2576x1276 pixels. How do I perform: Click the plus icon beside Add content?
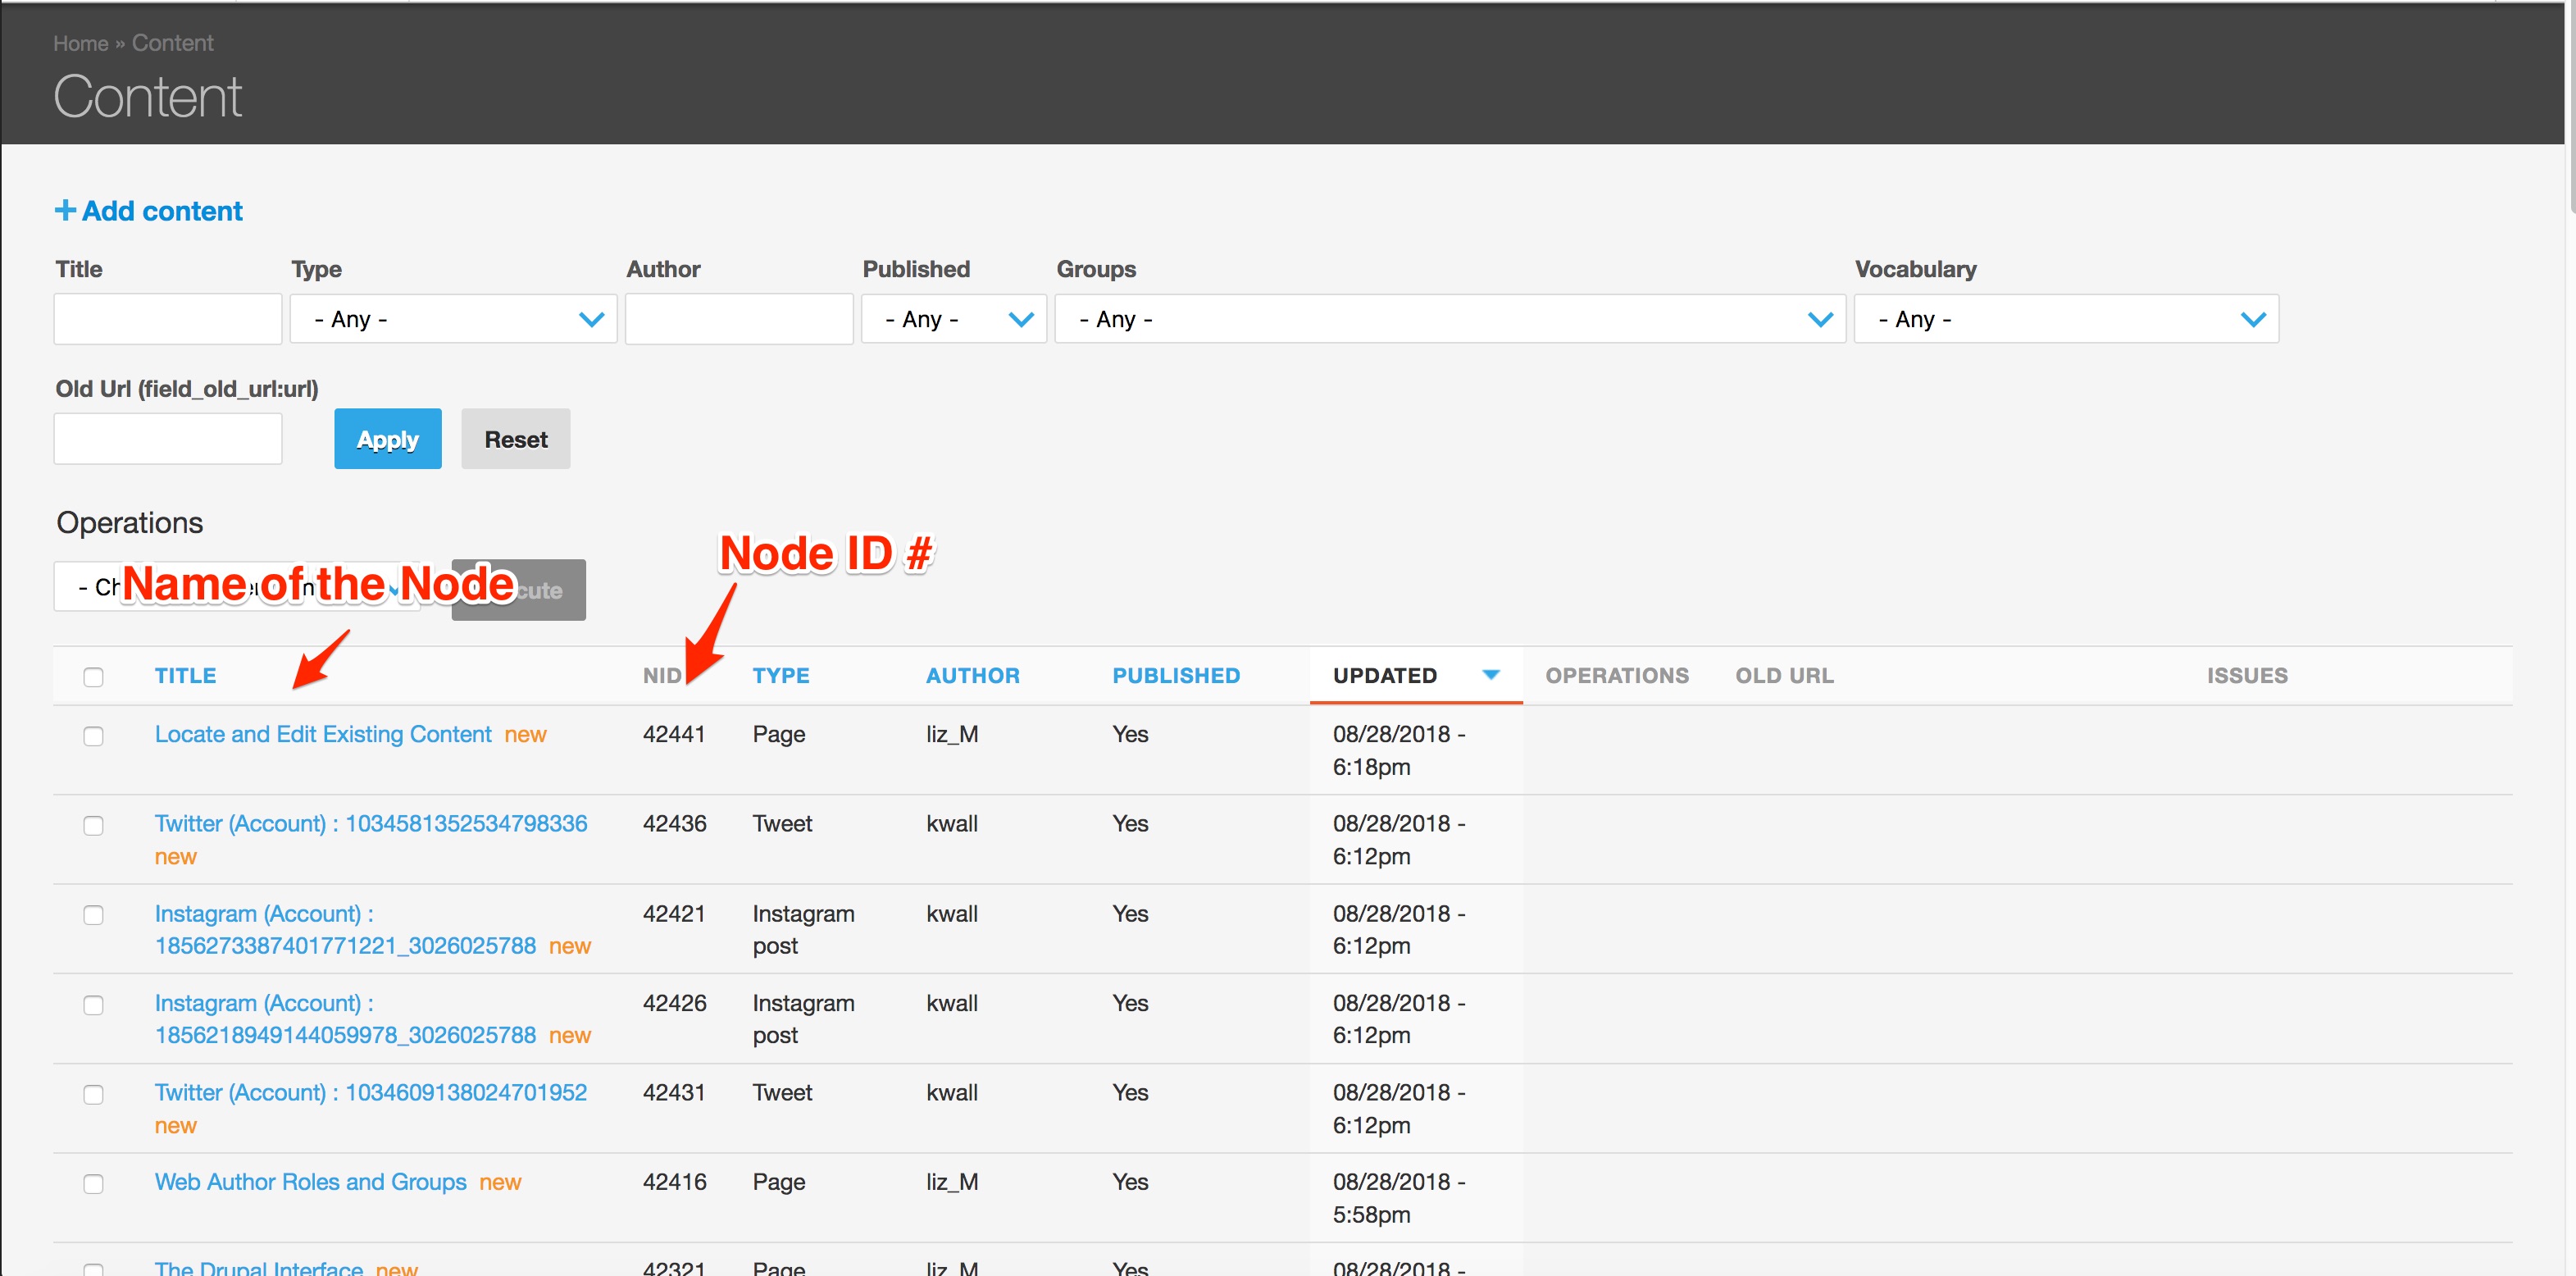point(64,210)
